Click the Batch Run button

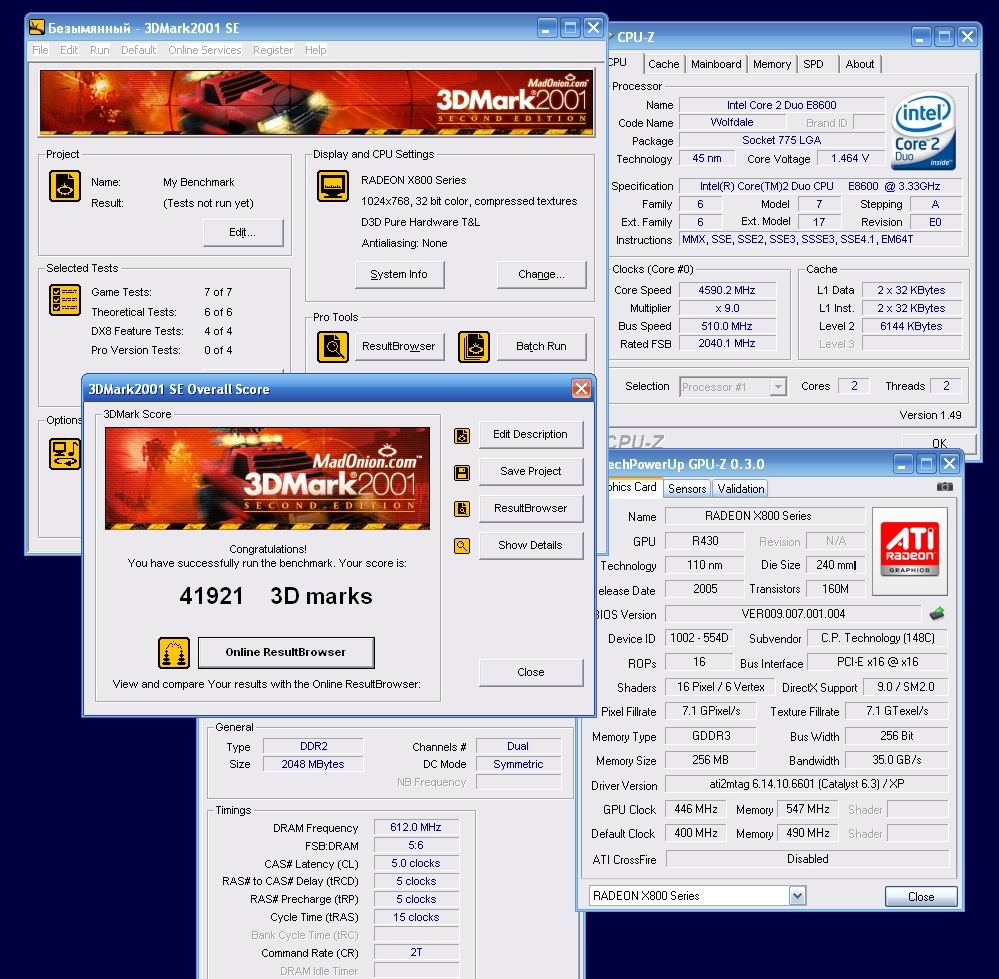[541, 347]
